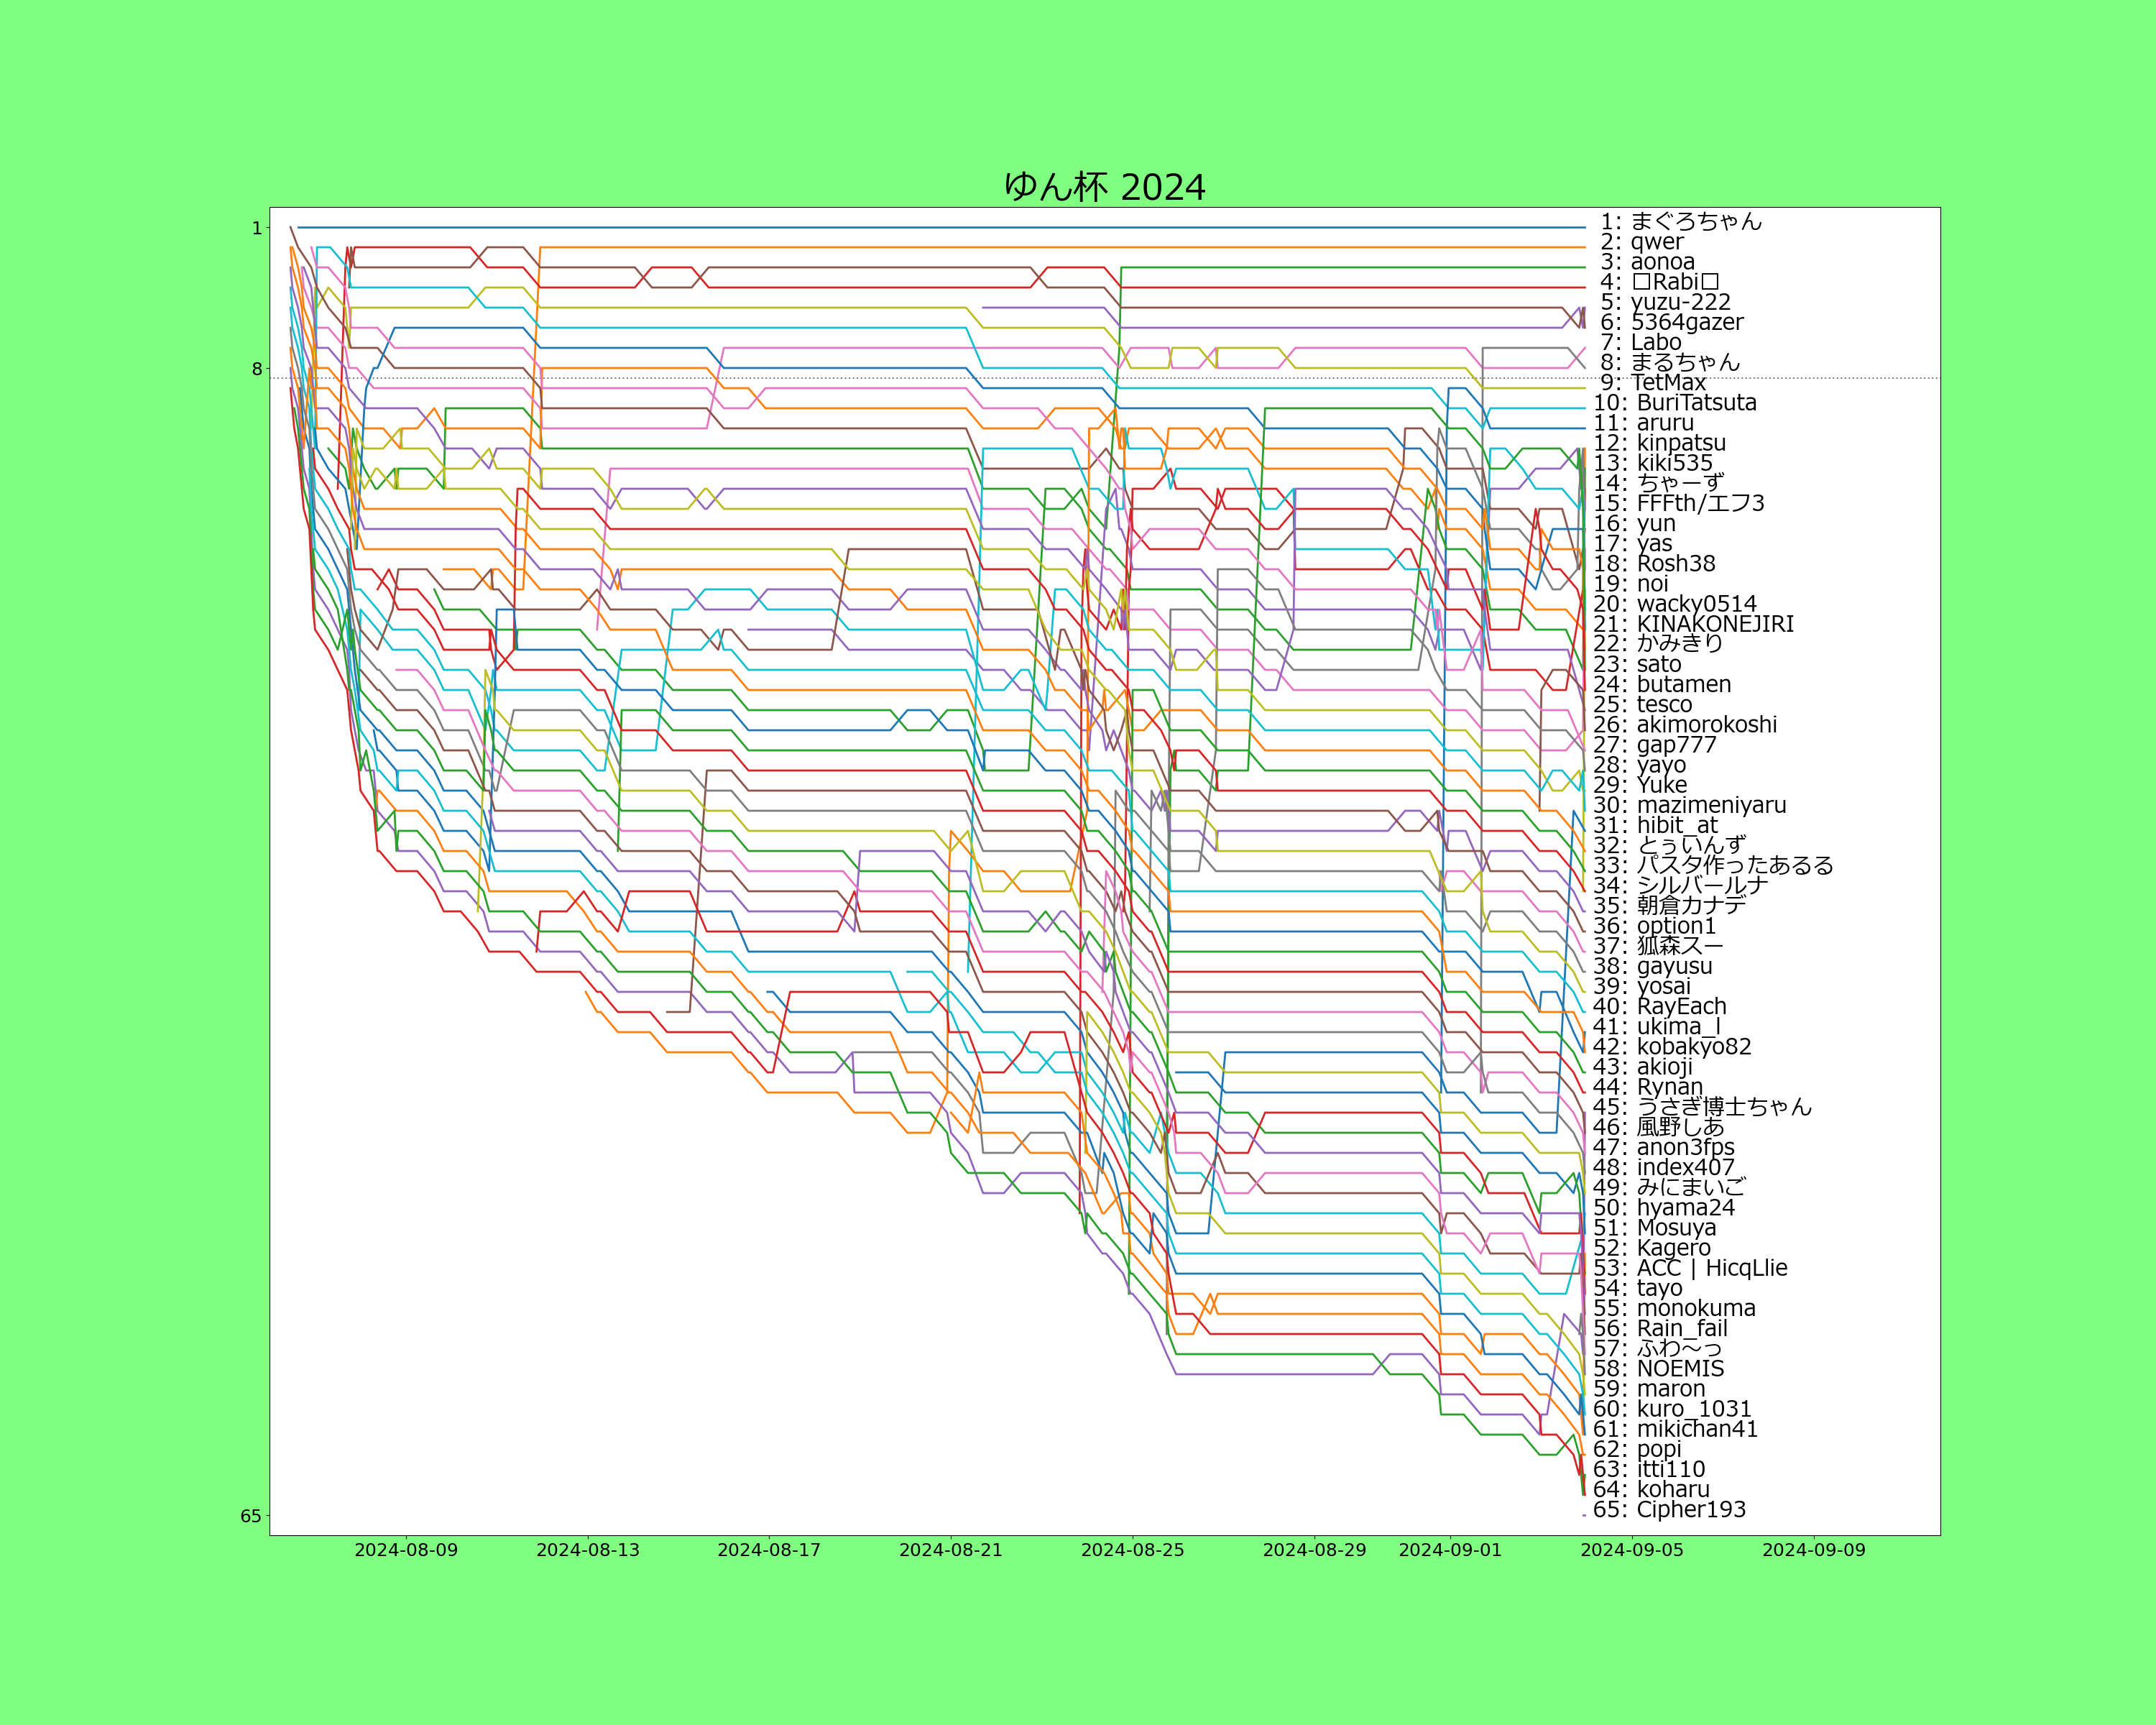
Task: Select the 65: Cipher193 label
Action: 1669,1510
